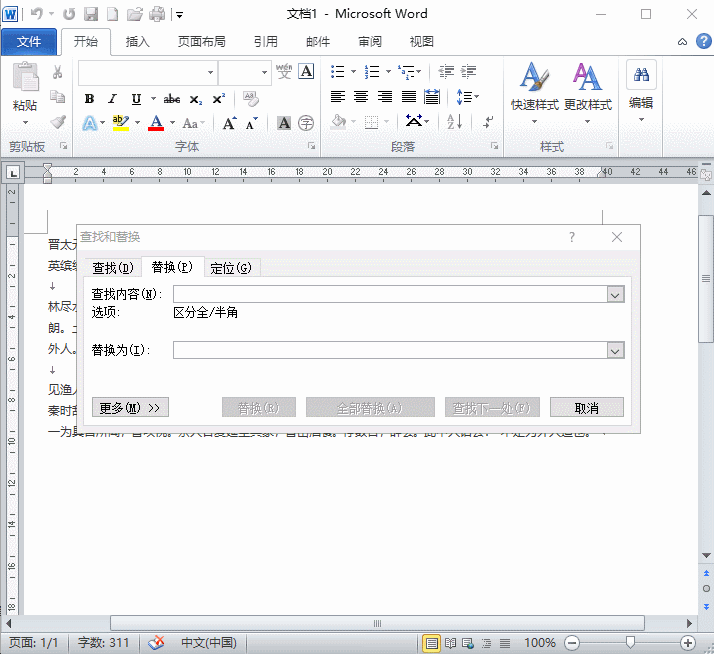
Task: Click the Replace with input field
Action: point(390,350)
